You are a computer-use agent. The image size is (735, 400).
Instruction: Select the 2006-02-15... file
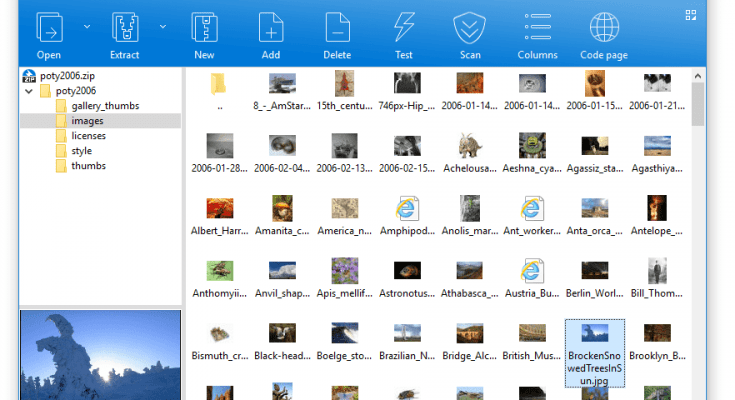(407, 153)
